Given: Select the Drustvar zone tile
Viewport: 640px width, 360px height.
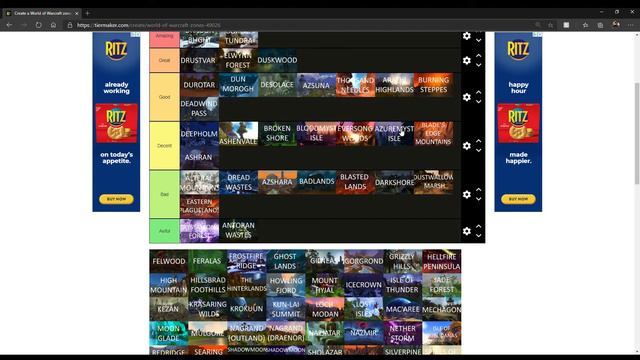Looking at the screenshot, I should coord(199,60).
